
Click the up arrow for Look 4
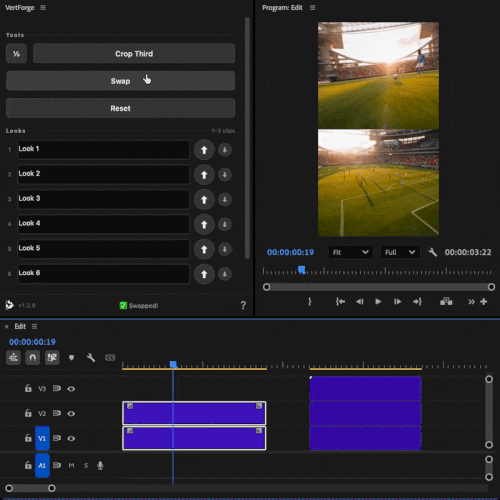[x=204, y=224]
